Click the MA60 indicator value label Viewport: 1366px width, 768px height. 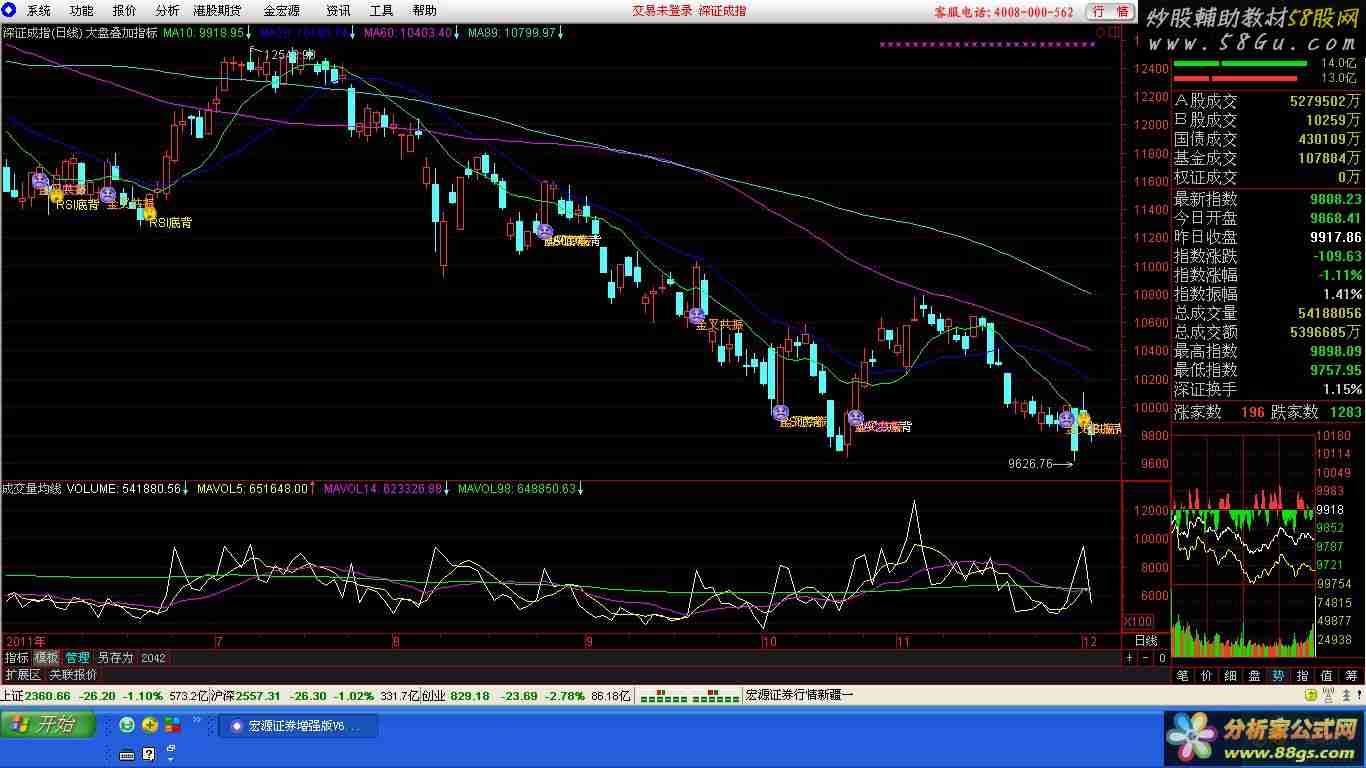tap(412, 33)
